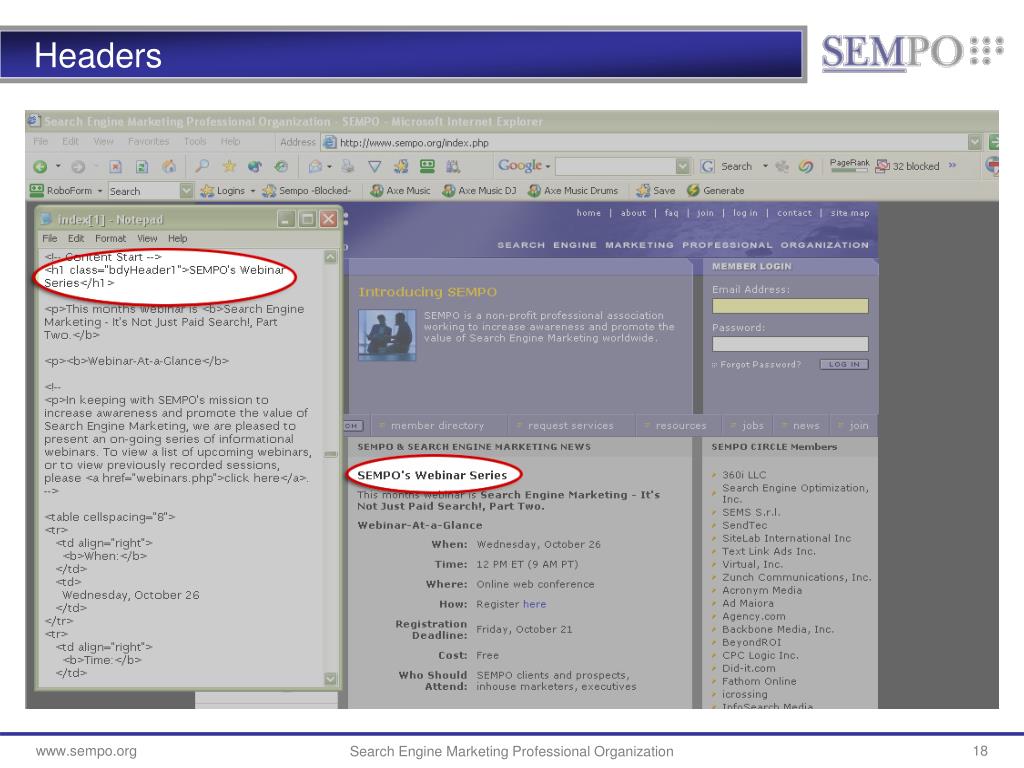Click the RoboForm Generate button
1024x768 pixels.
click(x=715, y=191)
